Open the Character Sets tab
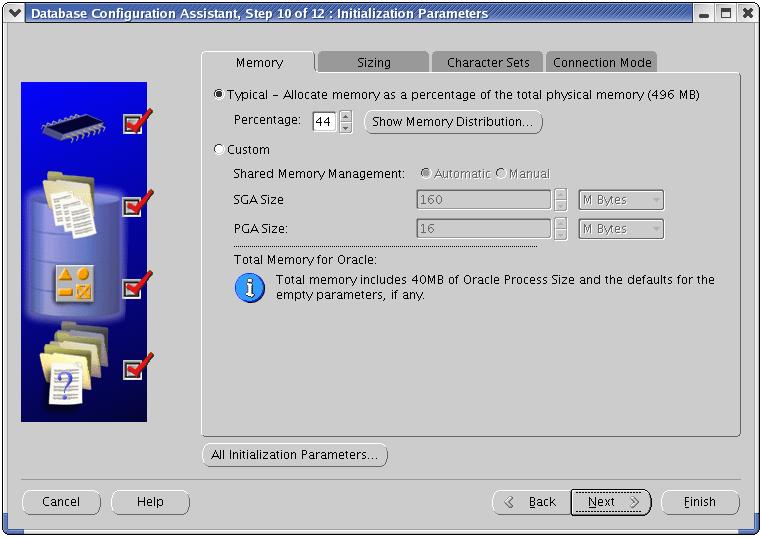The image size is (762, 538). click(488, 62)
